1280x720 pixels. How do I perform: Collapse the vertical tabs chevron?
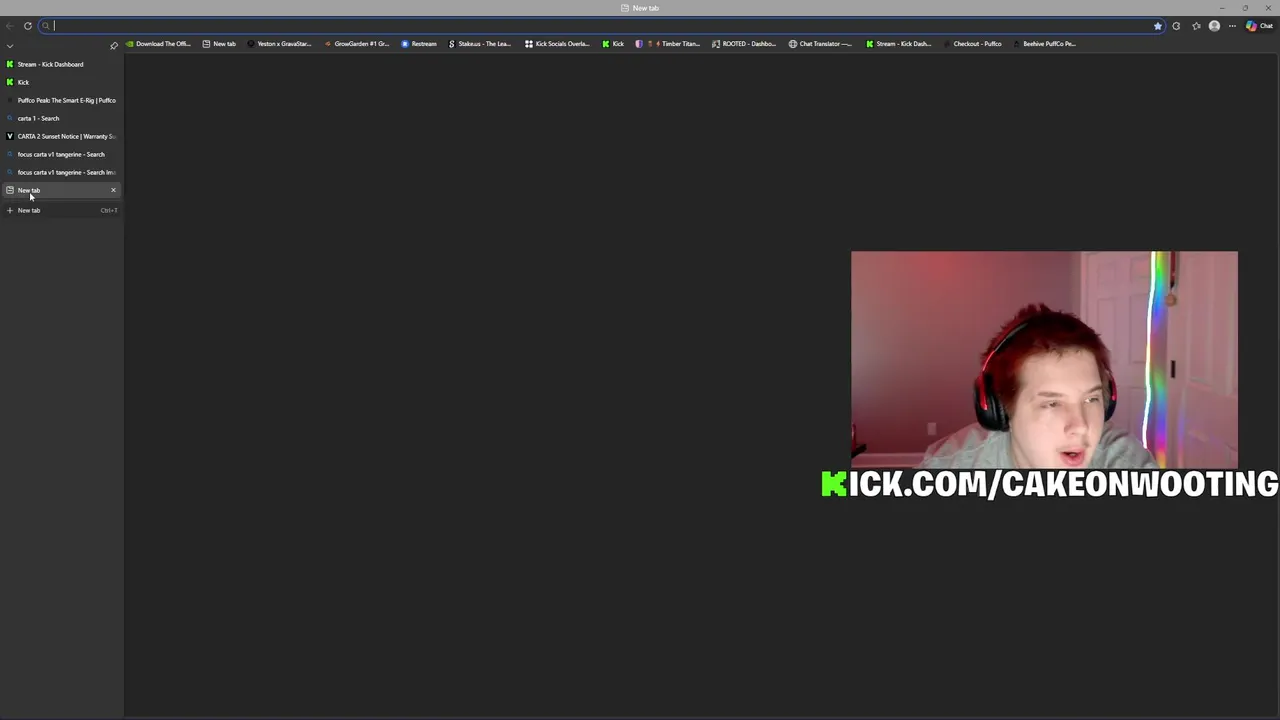(10, 46)
